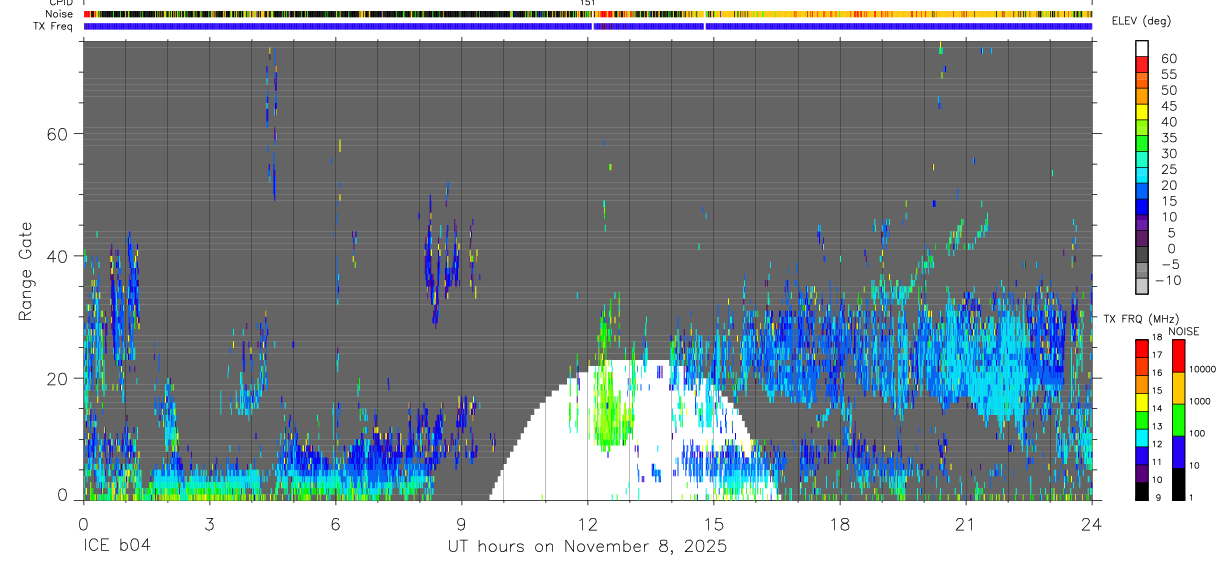Click the '10000' value on NOISE scale
This screenshot has height=567, width=1228.
pyautogui.click(x=1205, y=370)
